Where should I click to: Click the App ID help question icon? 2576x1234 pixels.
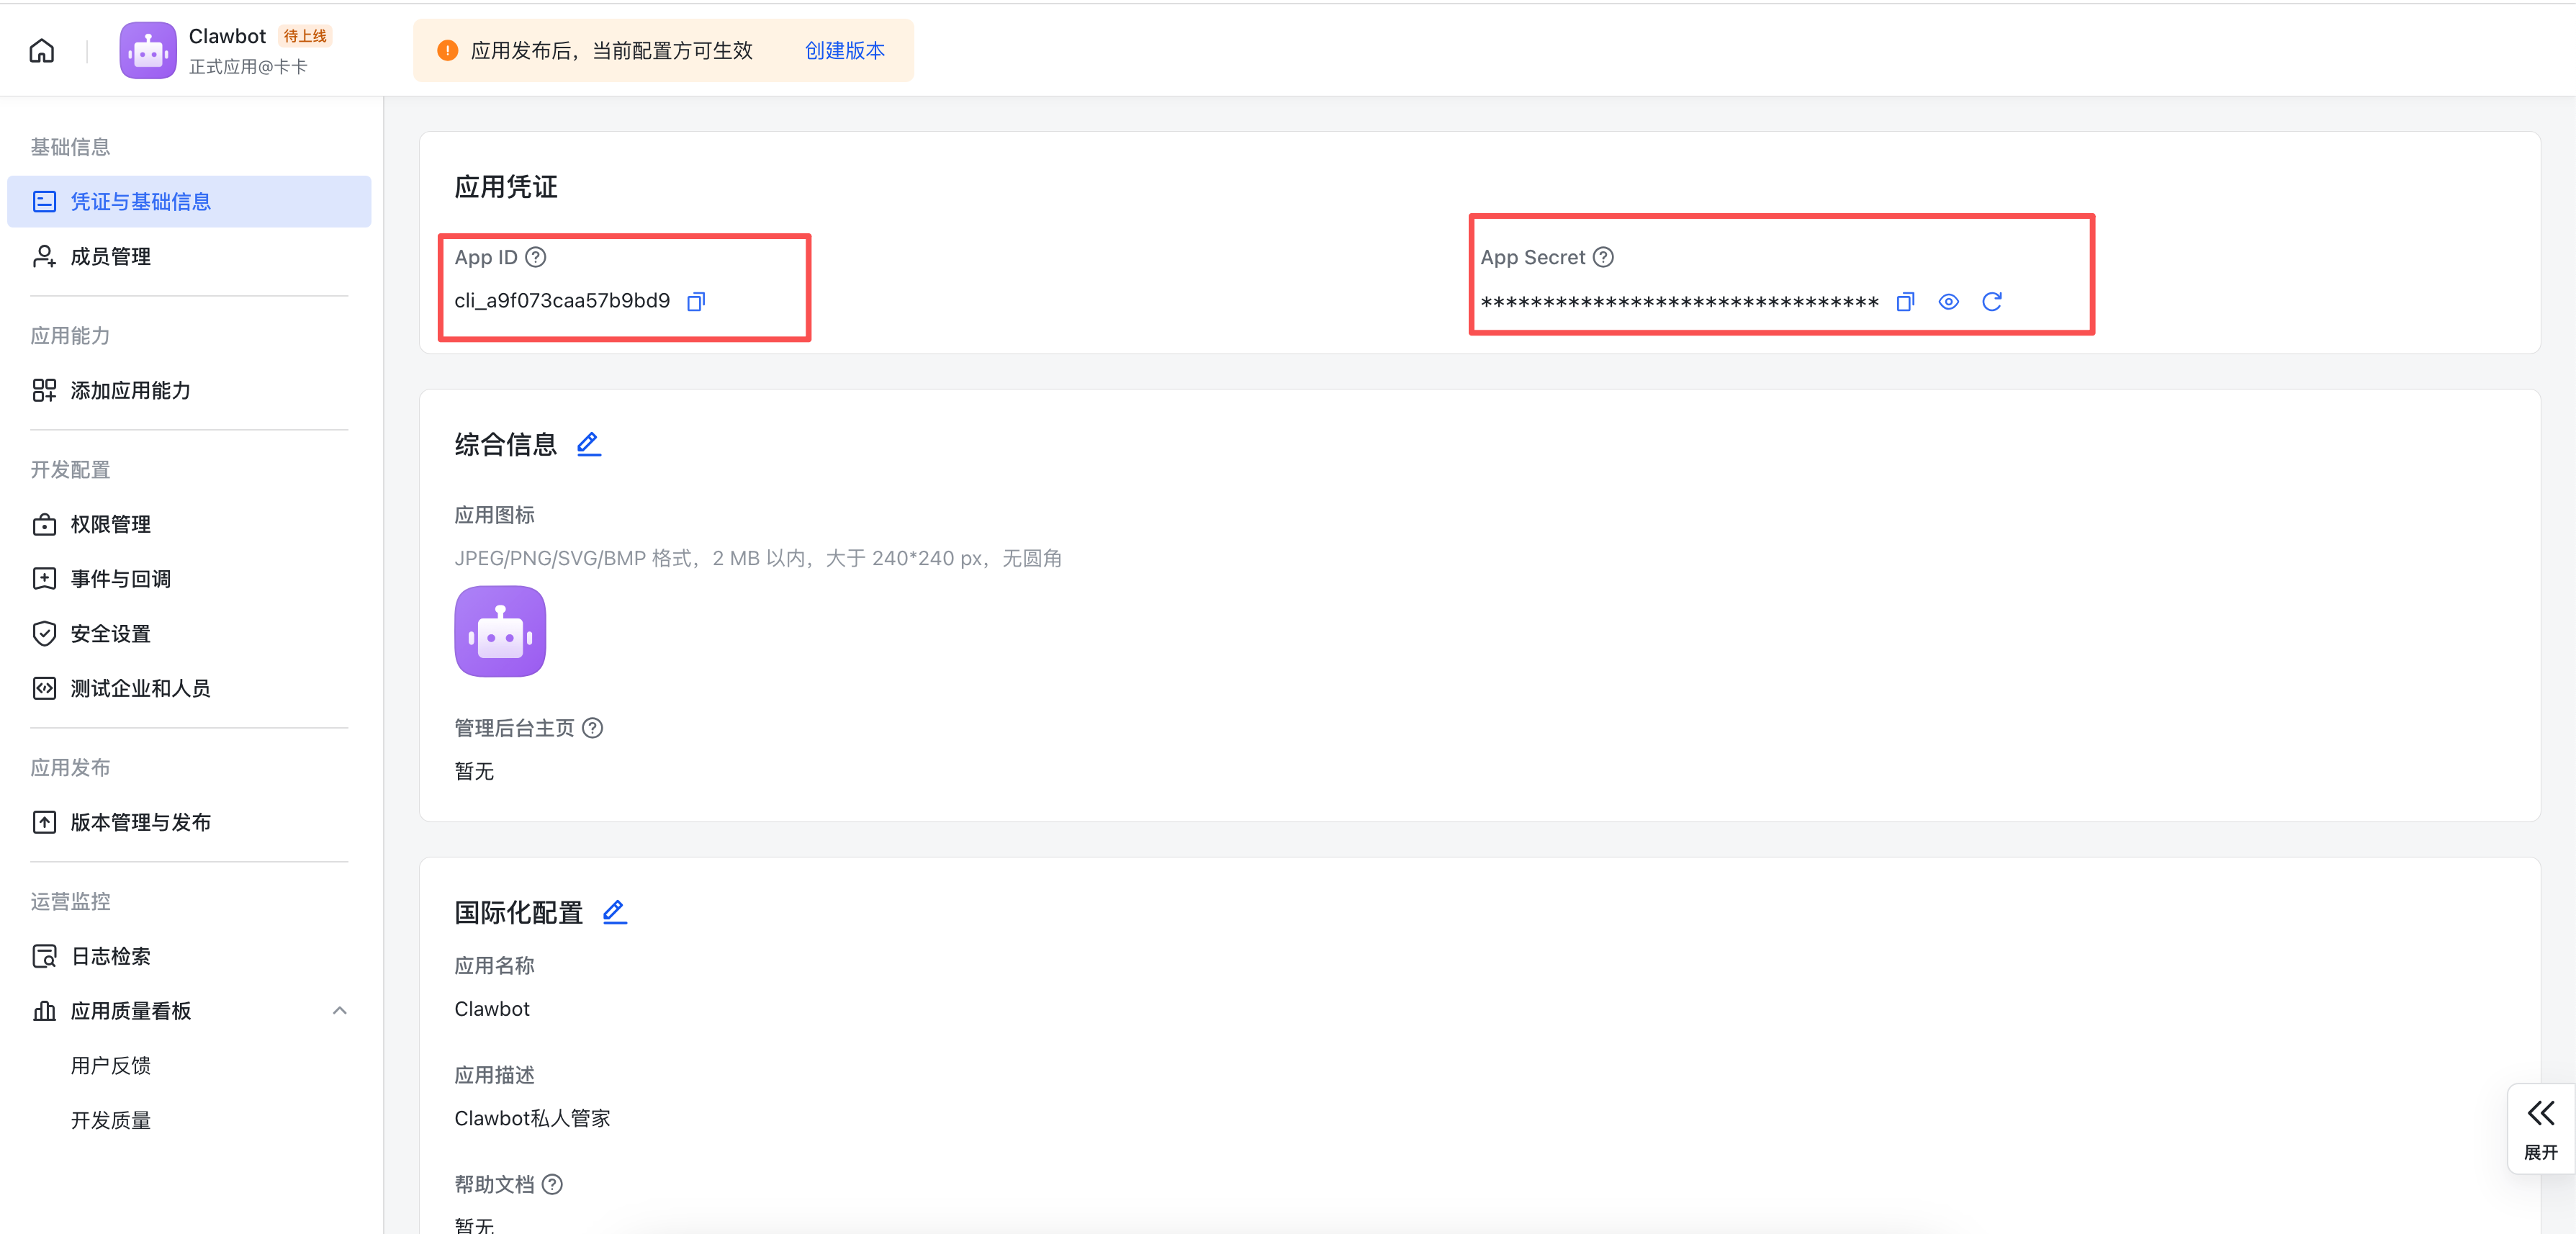536,257
